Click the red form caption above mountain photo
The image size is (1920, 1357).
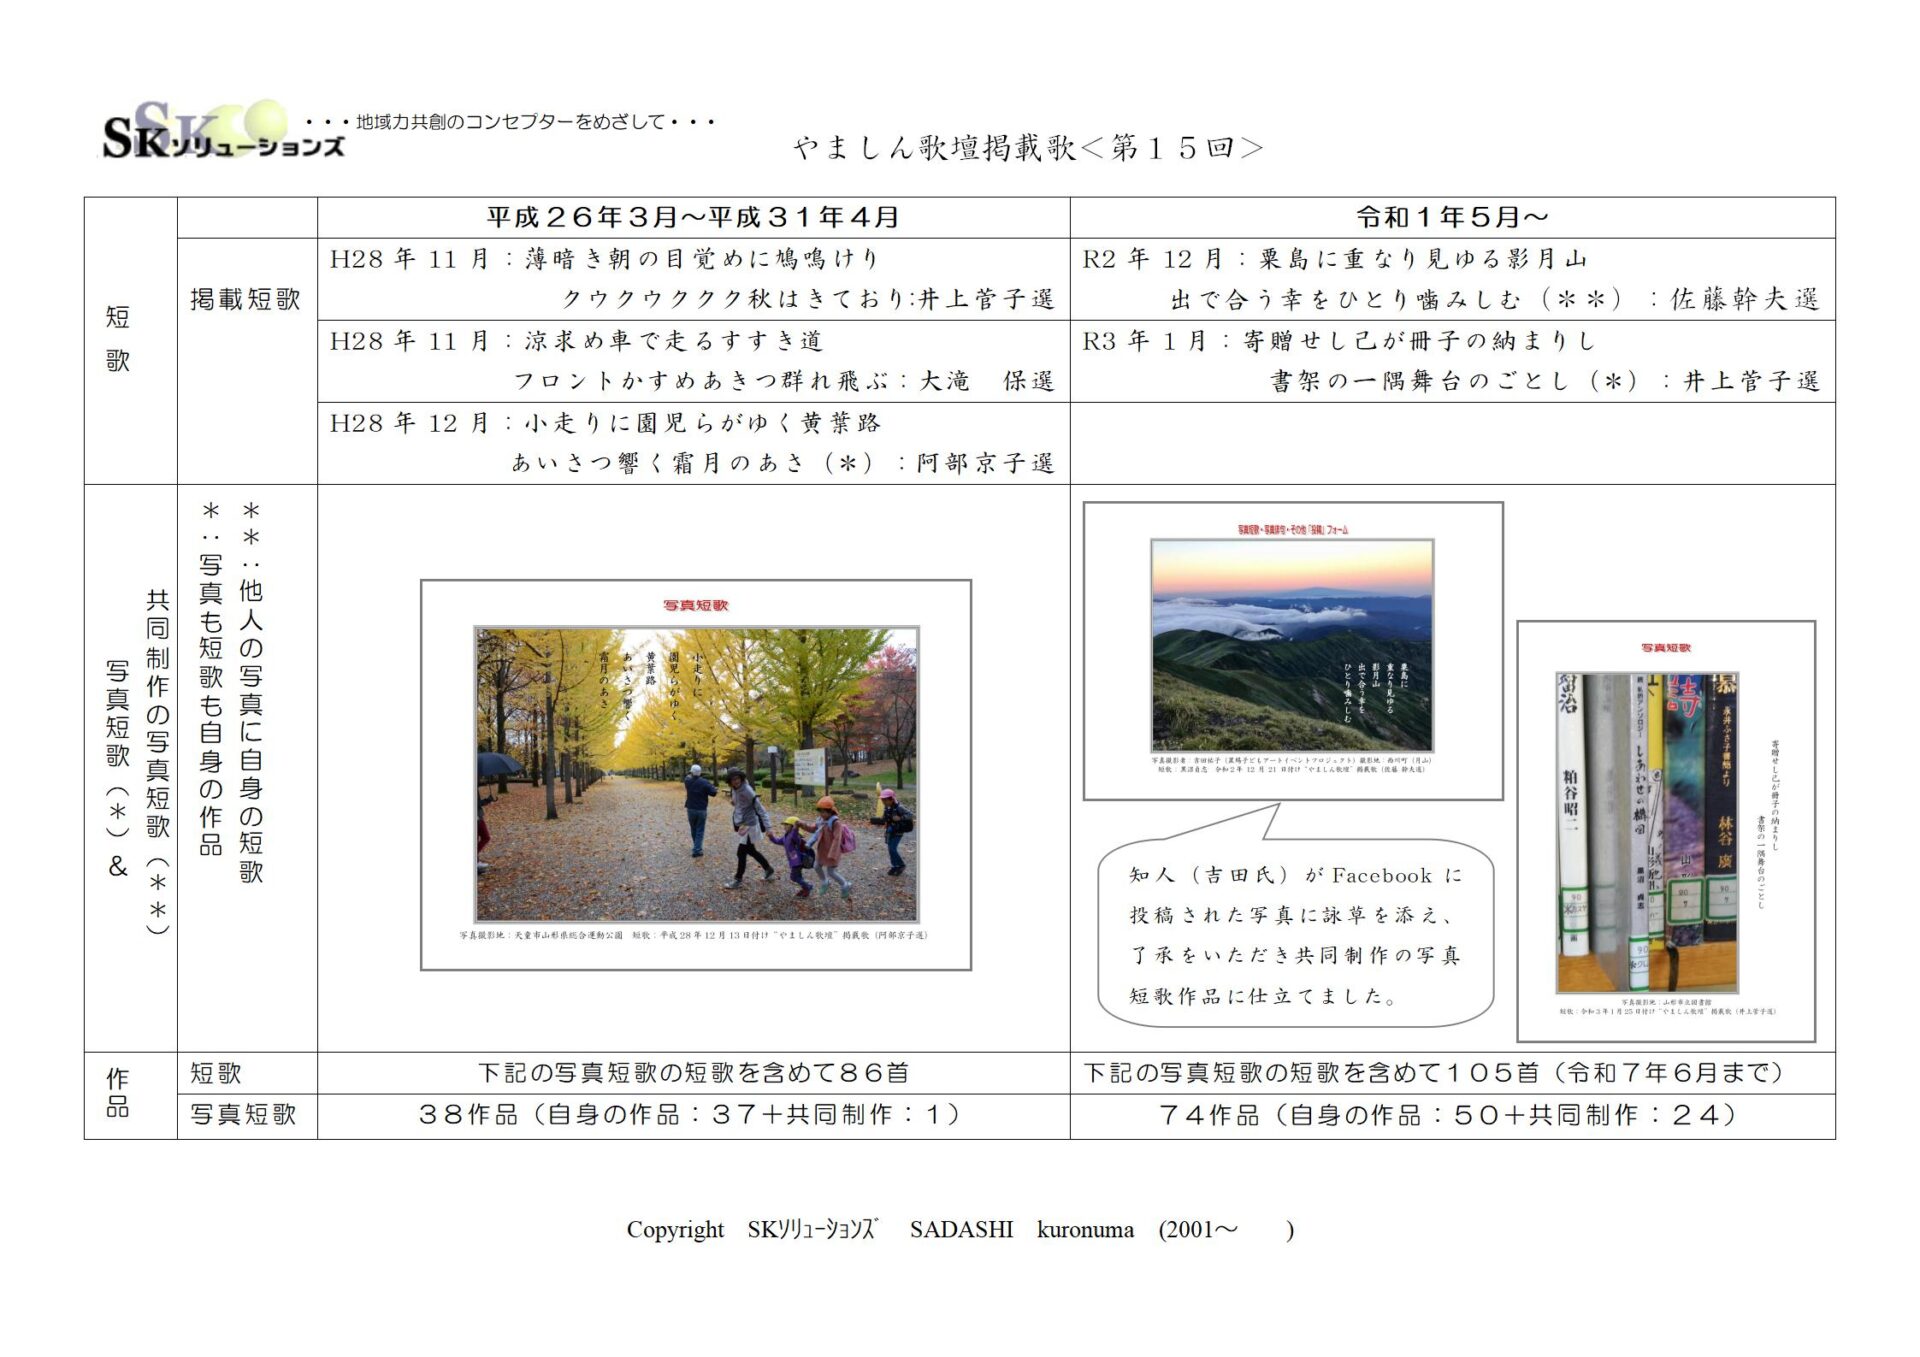(1292, 529)
